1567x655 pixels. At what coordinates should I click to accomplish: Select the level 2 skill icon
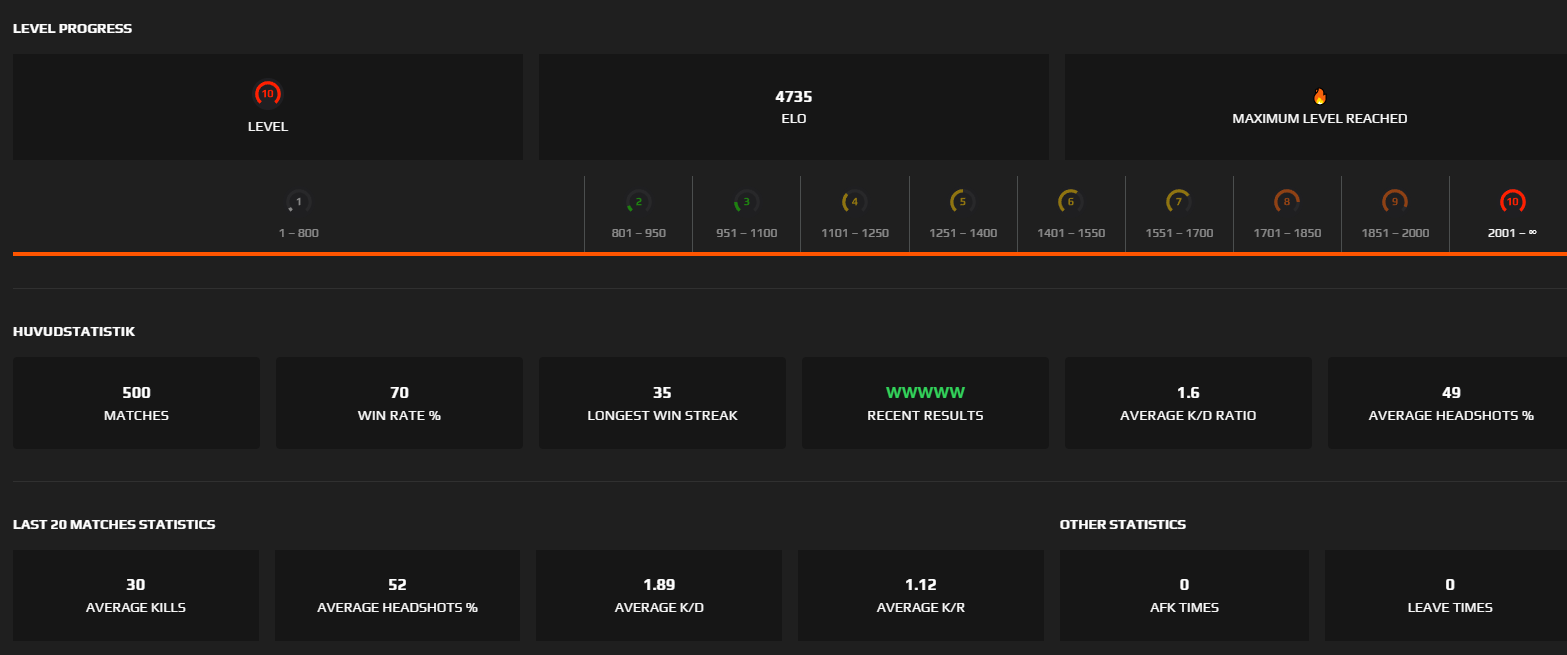638,202
